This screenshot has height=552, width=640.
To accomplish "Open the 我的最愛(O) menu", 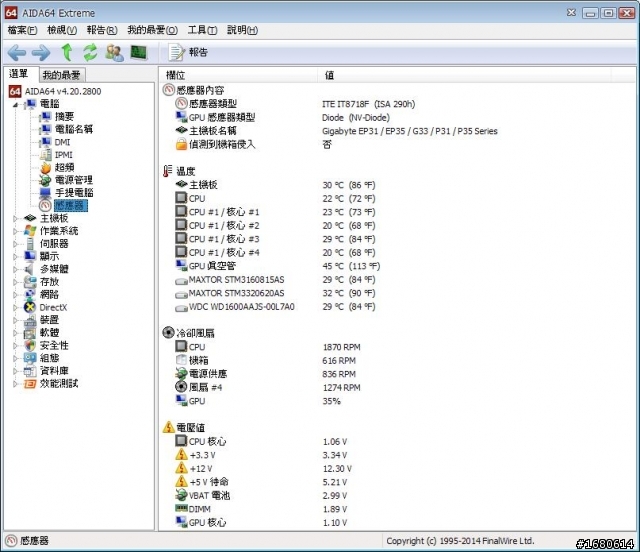I will tap(153, 30).
